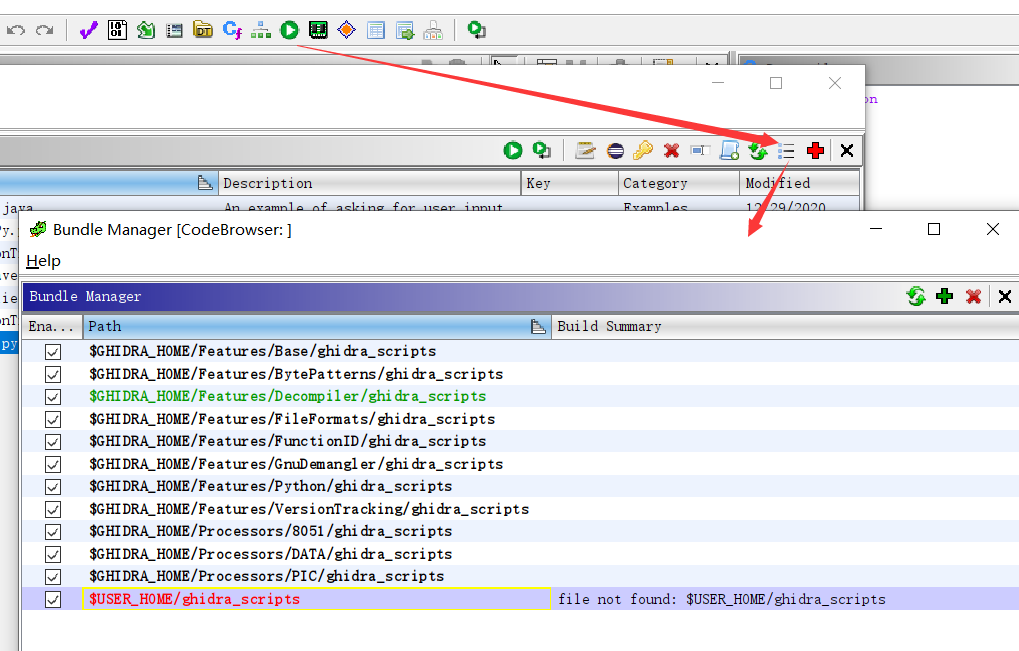
Task: Select $GHIDRA_HOME/Features/Base/ghidra_scripts path text
Action: pyautogui.click(x=263, y=351)
